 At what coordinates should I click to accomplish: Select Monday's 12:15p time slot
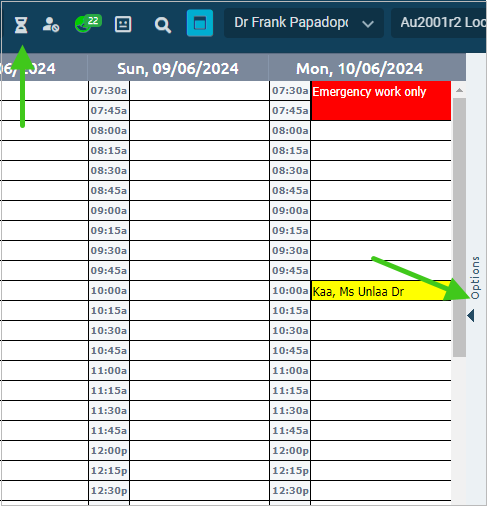tap(381, 471)
